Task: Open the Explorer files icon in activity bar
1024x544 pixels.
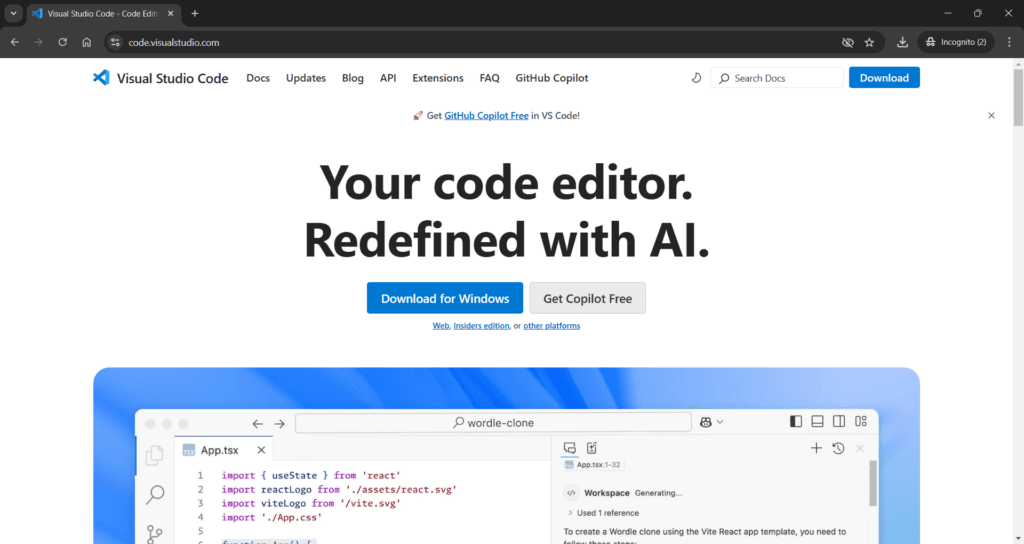Action: coord(155,455)
